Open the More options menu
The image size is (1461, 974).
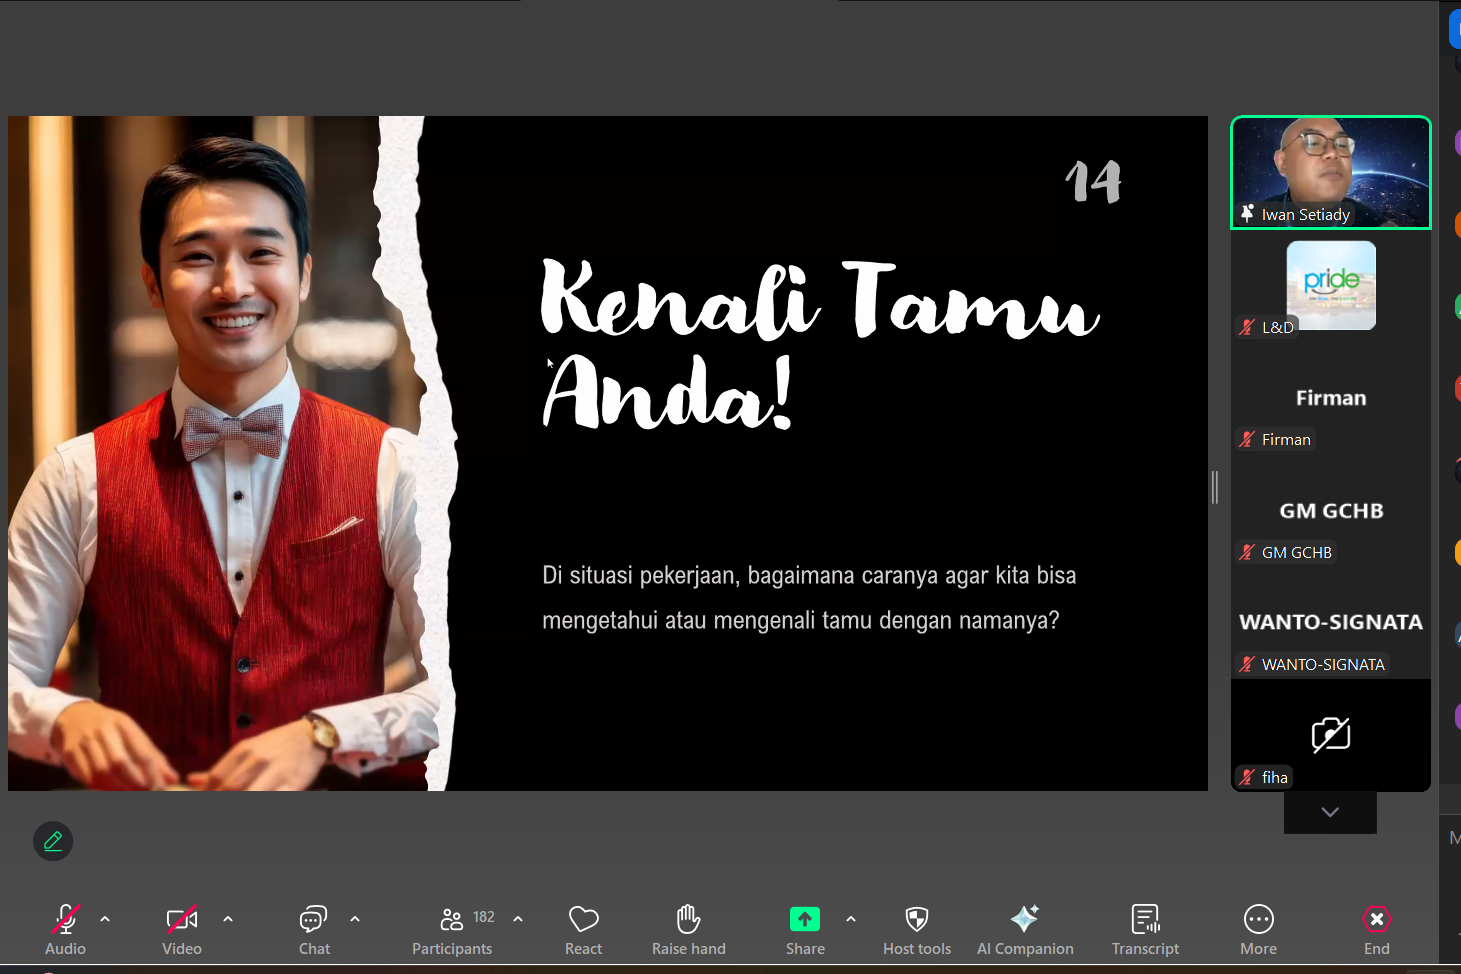[x=1259, y=930]
